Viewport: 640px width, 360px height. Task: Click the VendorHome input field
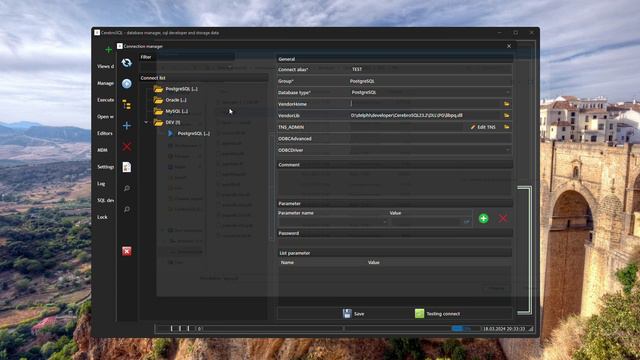tap(426, 104)
